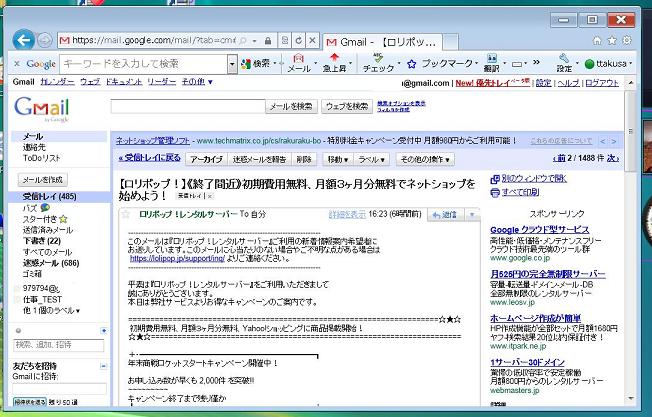
Task: Open Google Toolbar settings wrench
Action: pos(564,62)
